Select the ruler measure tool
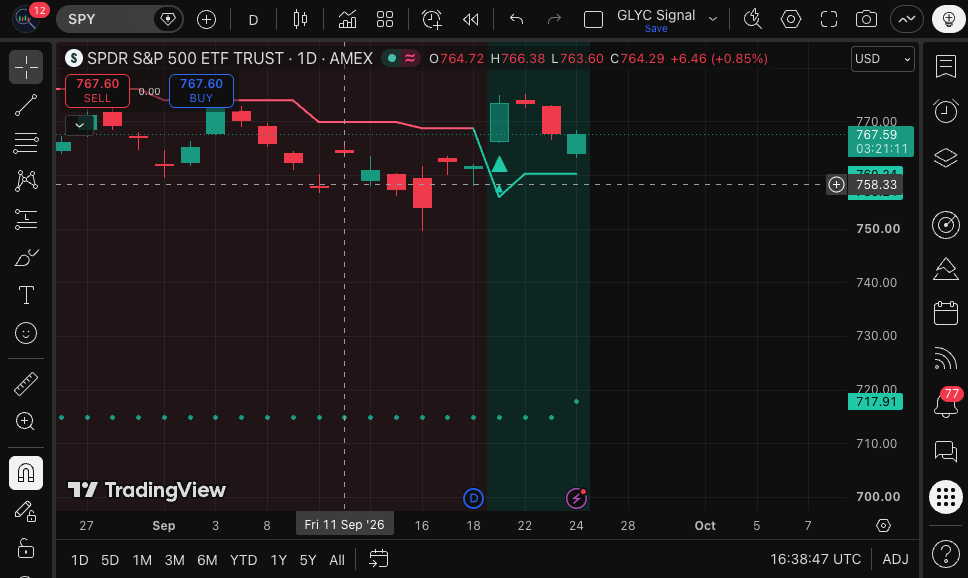The image size is (968, 578). [26, 383]
